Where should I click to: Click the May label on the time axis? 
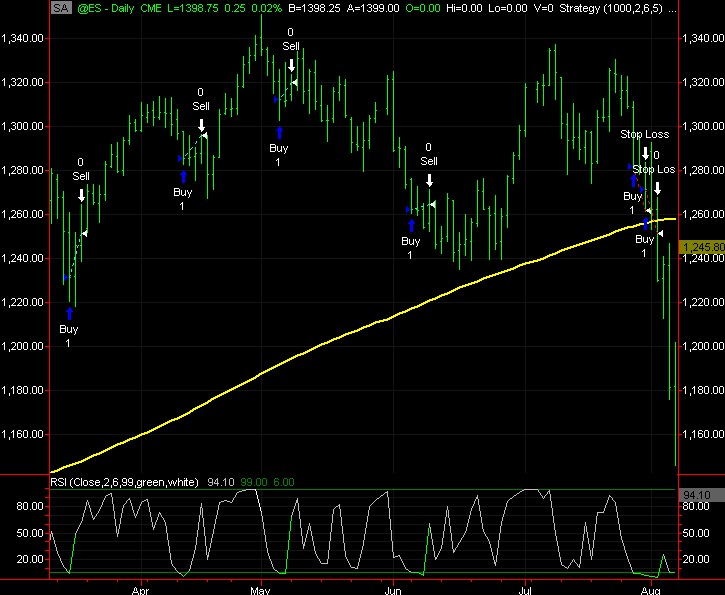(x=260, y=590)
